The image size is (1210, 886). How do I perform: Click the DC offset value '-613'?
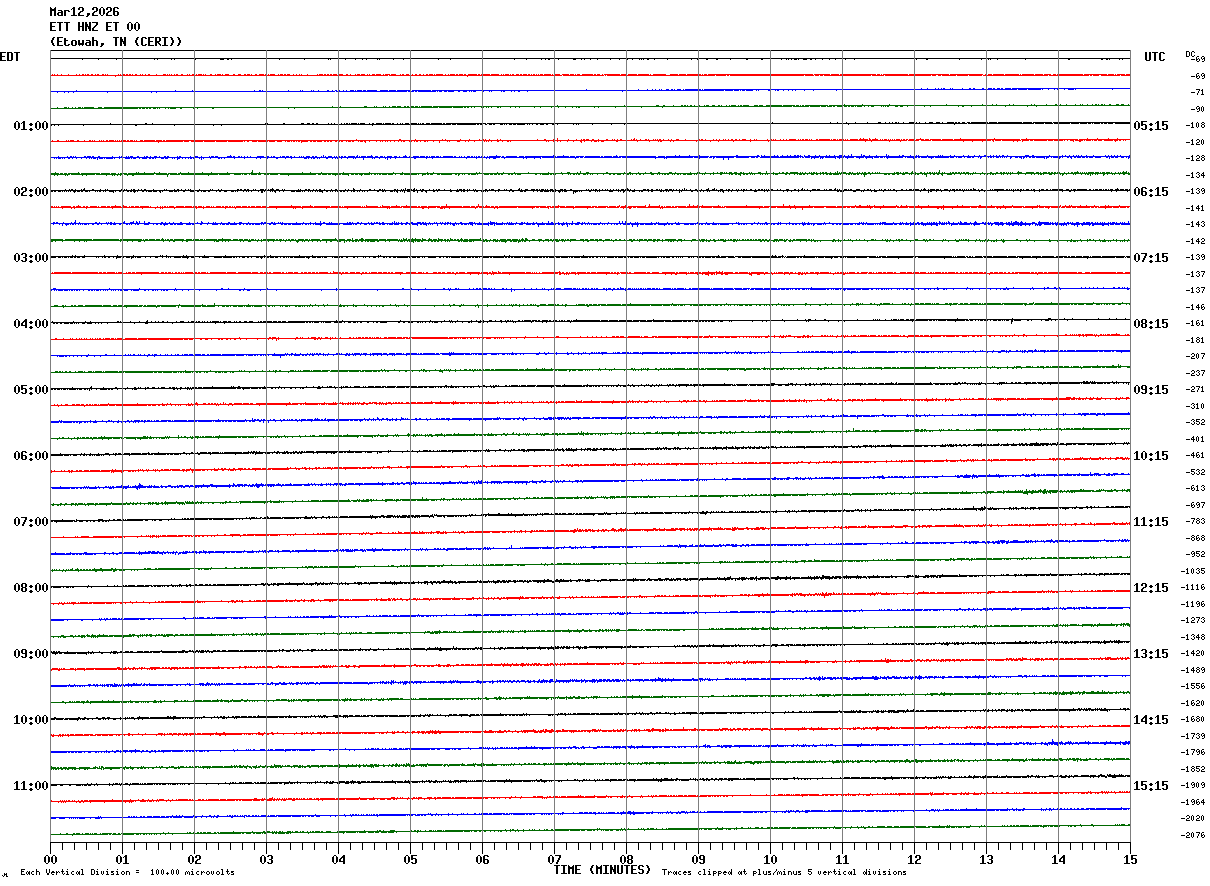pos(1195,489)
